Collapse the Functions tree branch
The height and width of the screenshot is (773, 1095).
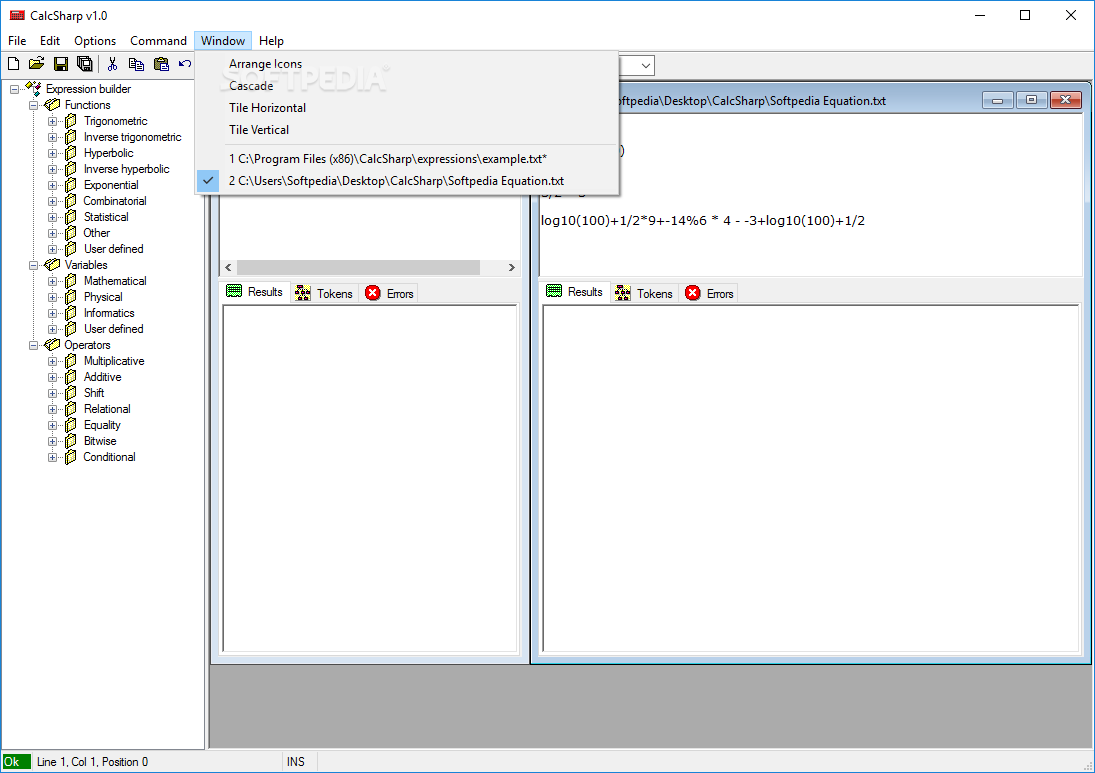pyautogui.click(x=33, y=105)
